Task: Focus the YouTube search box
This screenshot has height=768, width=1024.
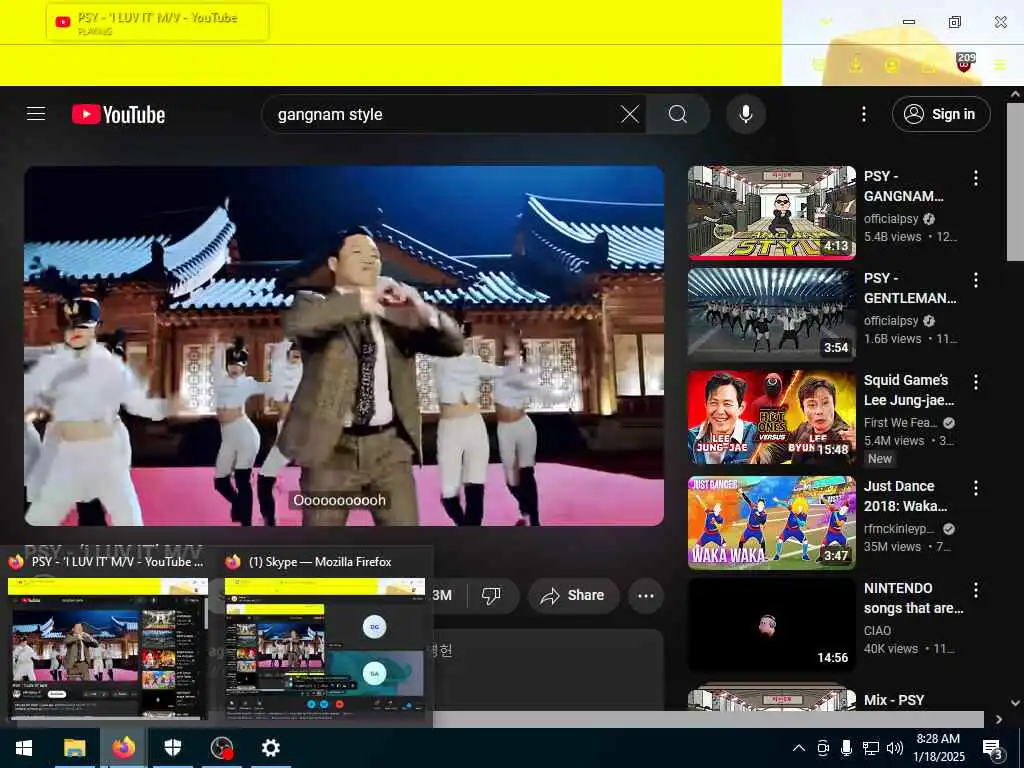Action: [444, 114]
